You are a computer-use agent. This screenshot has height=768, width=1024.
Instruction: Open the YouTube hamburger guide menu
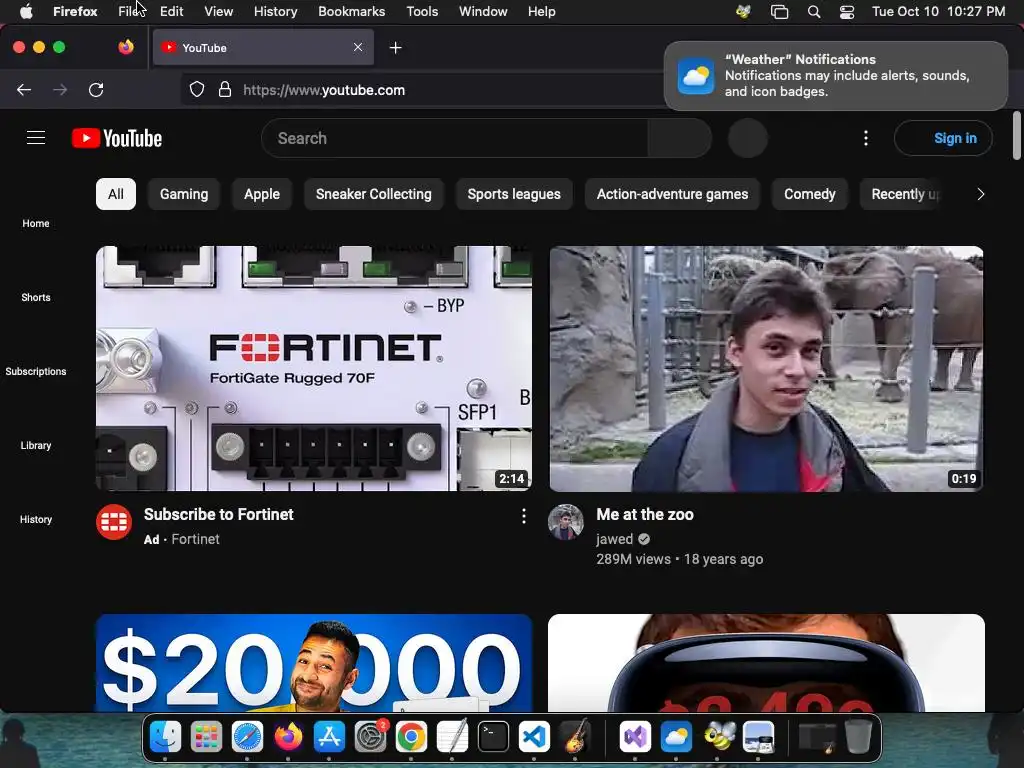click(x=36, y=138)
